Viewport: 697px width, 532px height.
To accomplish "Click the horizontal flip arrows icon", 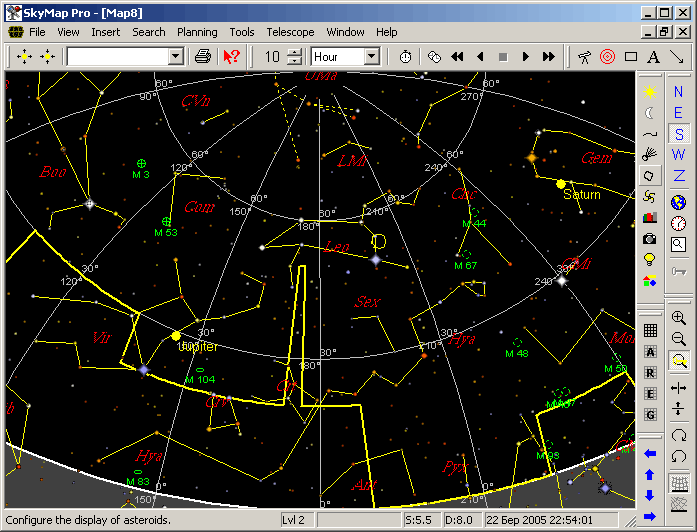I will pos(678,388).
